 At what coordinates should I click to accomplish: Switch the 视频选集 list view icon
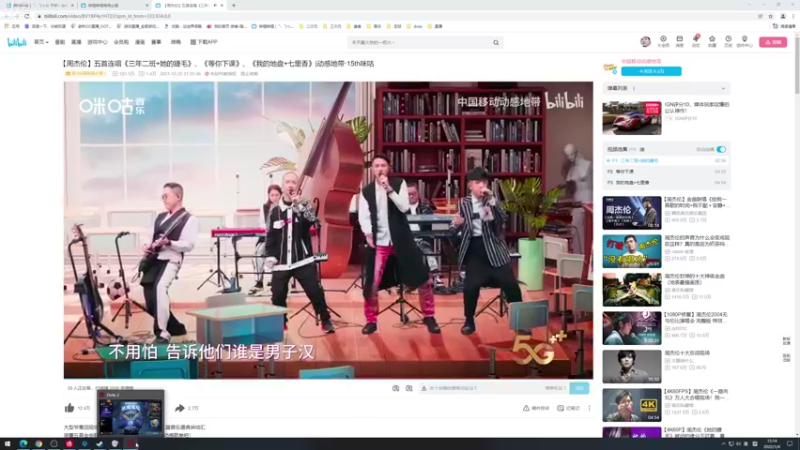pyautogui.click(x=642, y=149)
